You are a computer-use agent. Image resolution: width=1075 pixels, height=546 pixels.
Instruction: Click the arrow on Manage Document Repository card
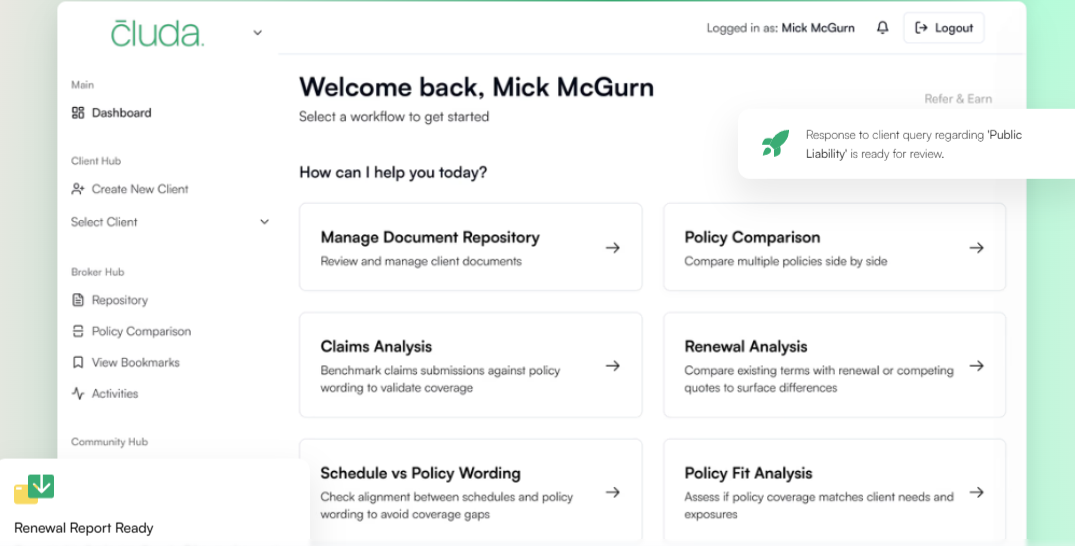tap(613, 248)
